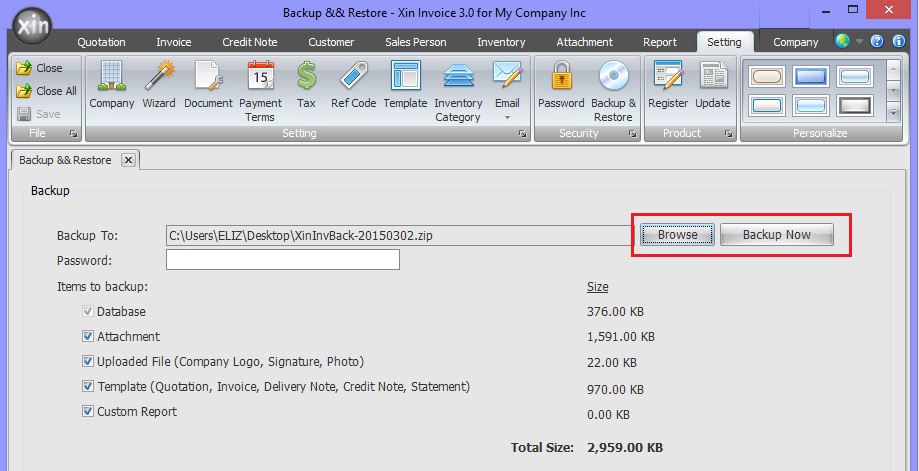Screen dimensions: 919x471
Task: Click the Xin application logo orb
Action: pyautogui.click(x=32, y=26)
